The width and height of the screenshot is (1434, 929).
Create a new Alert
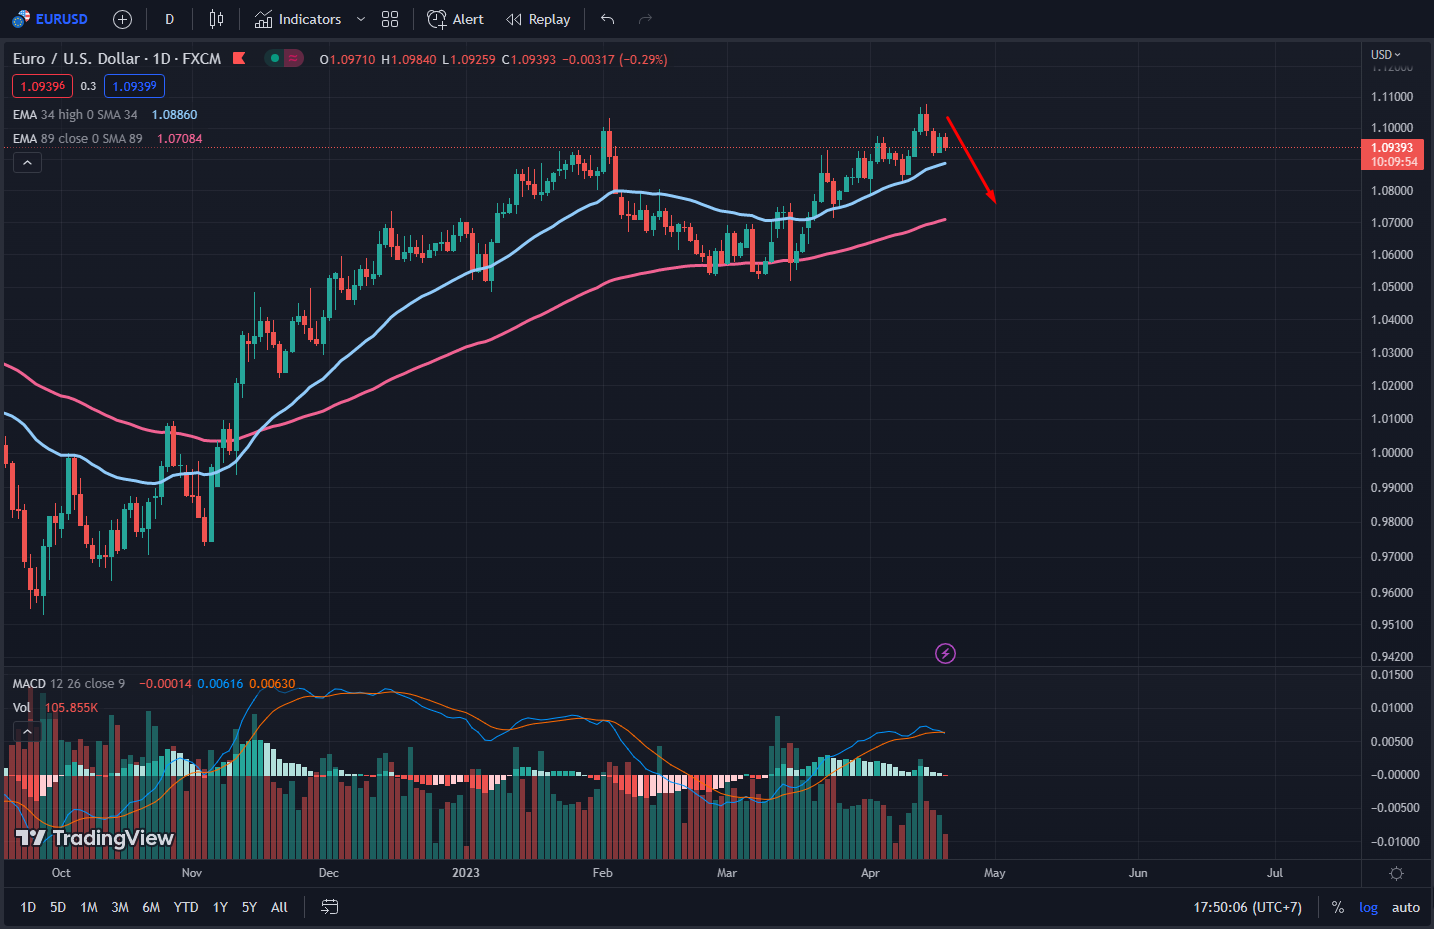[455, 19]
